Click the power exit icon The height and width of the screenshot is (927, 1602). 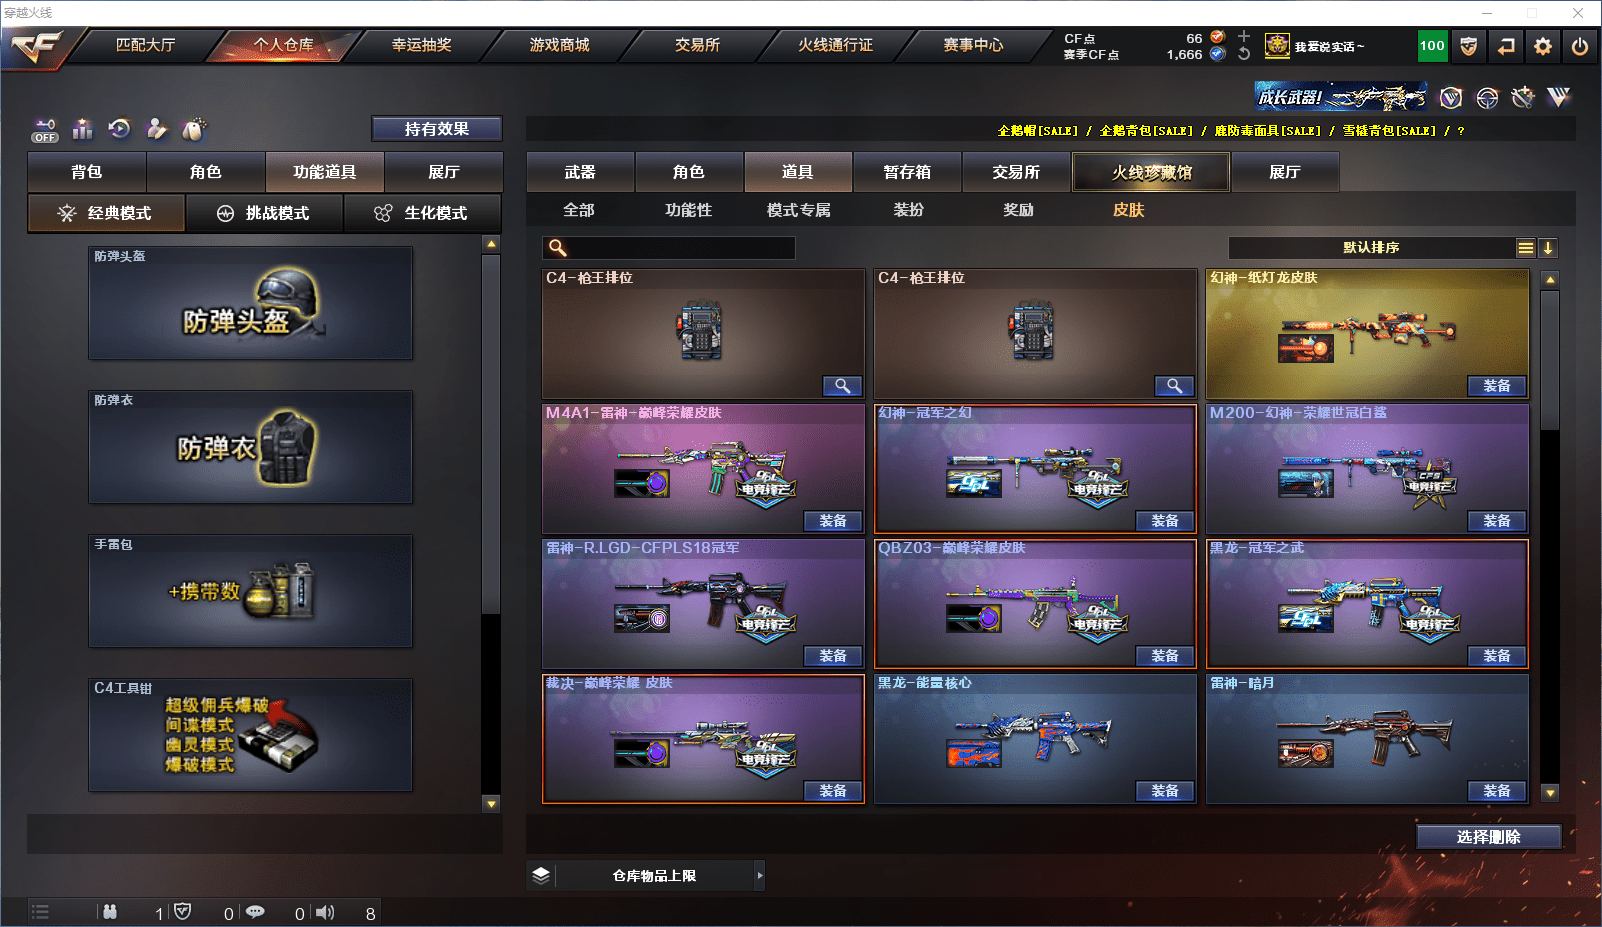click(1580, 46)
